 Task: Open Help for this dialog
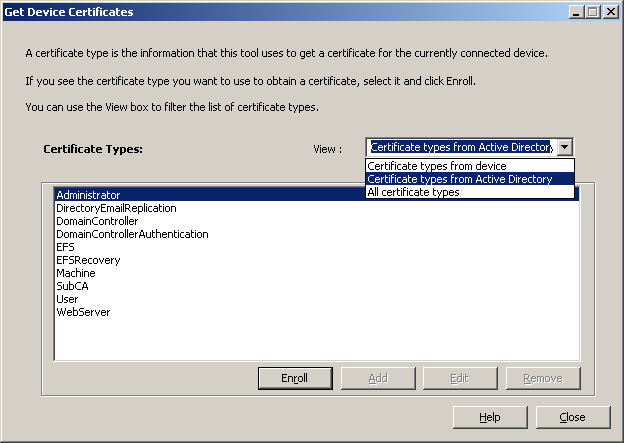[x=490, y=417]
